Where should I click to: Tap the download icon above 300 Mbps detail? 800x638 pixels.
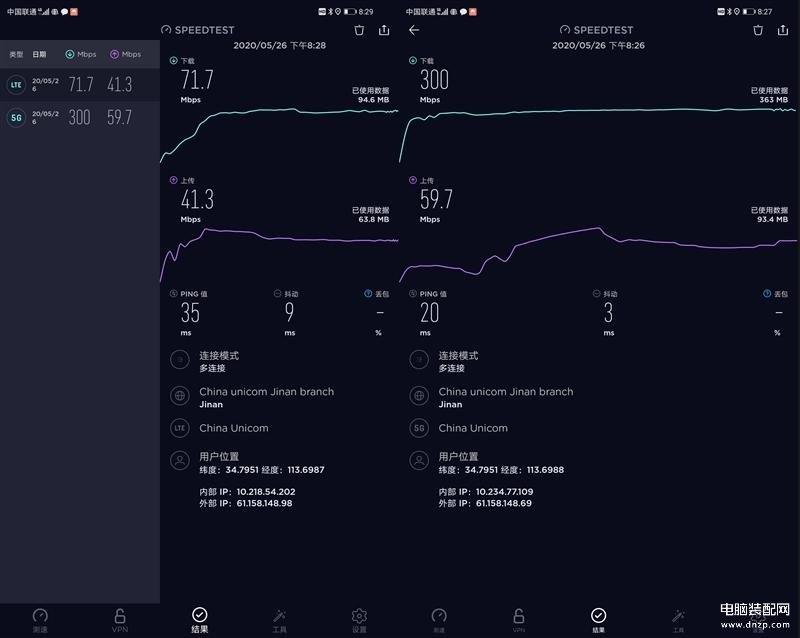click(x=413, y=60)
